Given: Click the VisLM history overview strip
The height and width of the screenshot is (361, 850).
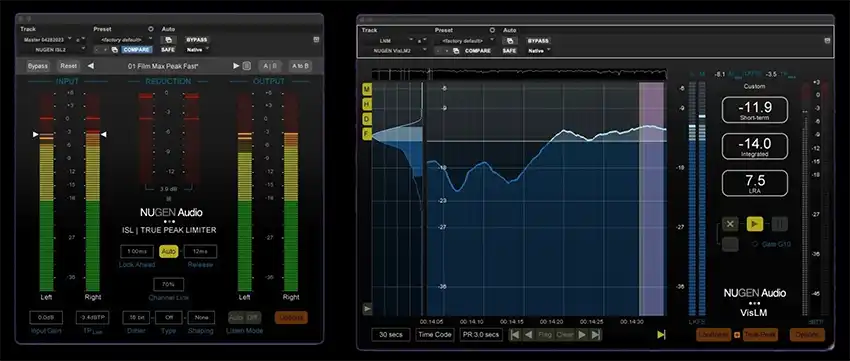Looking at the screenshot, I should coord(519,74).
